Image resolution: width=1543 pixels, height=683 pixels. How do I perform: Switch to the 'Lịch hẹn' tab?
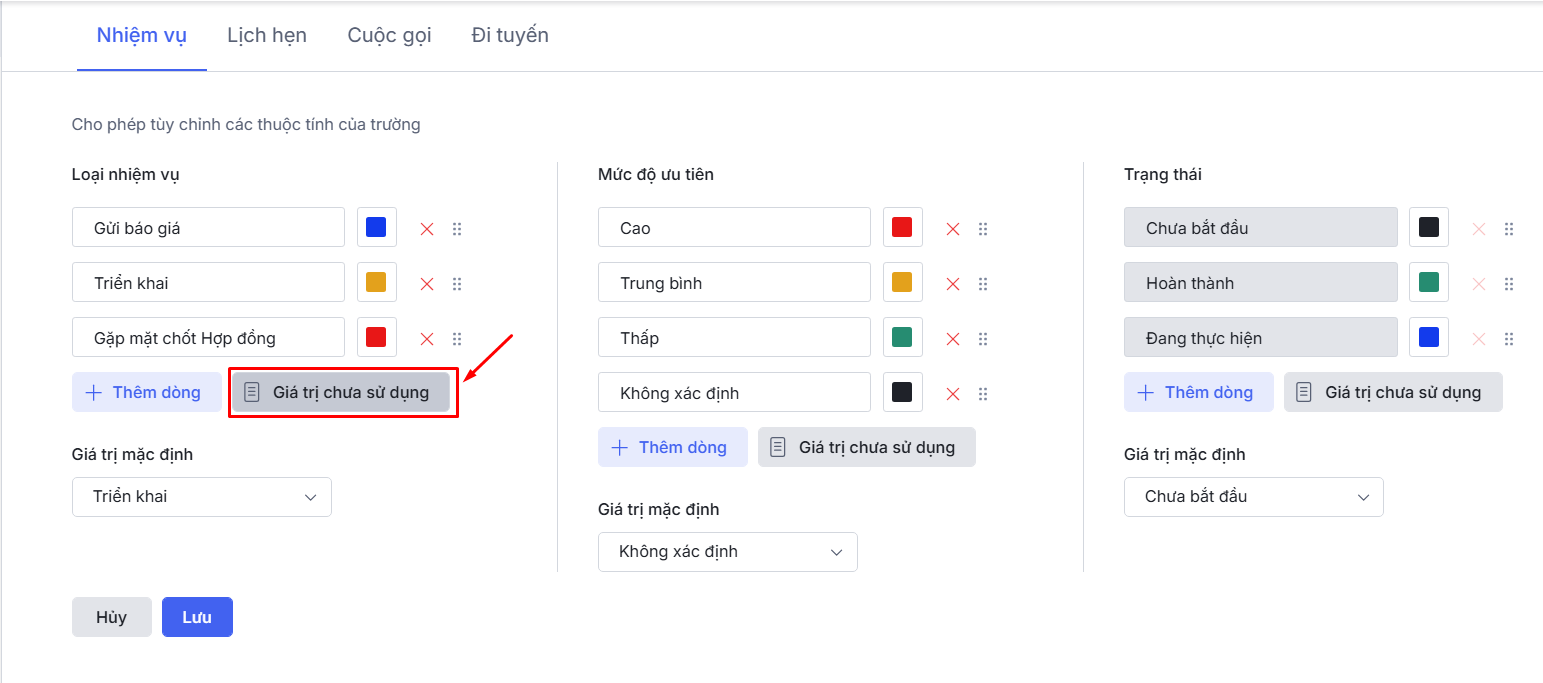tap(267, 36)
